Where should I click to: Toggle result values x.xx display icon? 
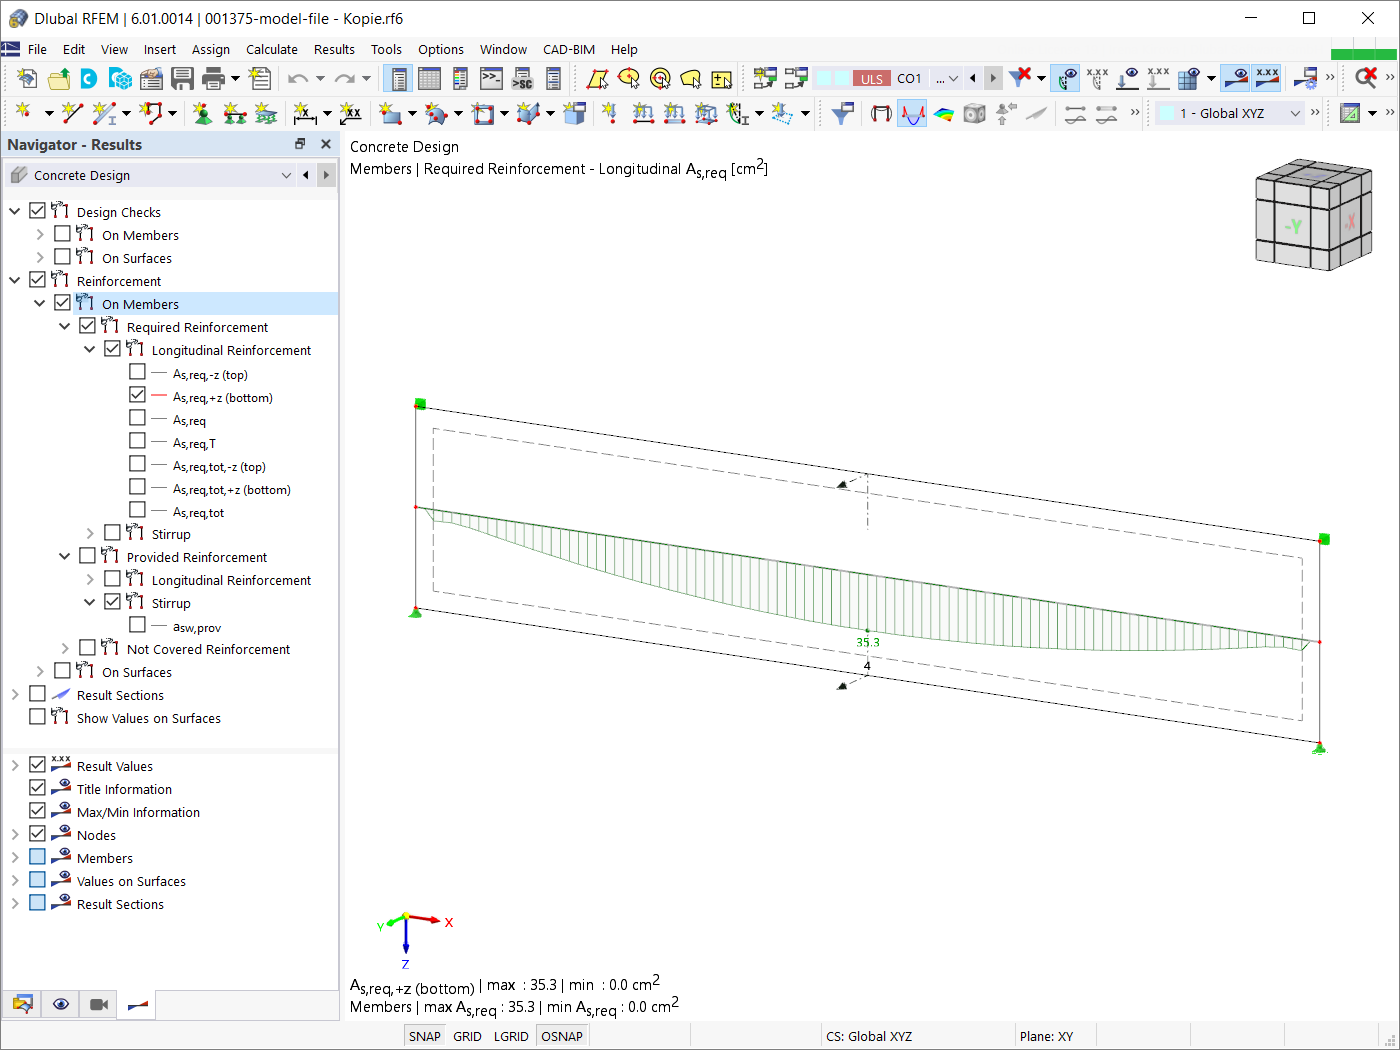[1267, 78]
